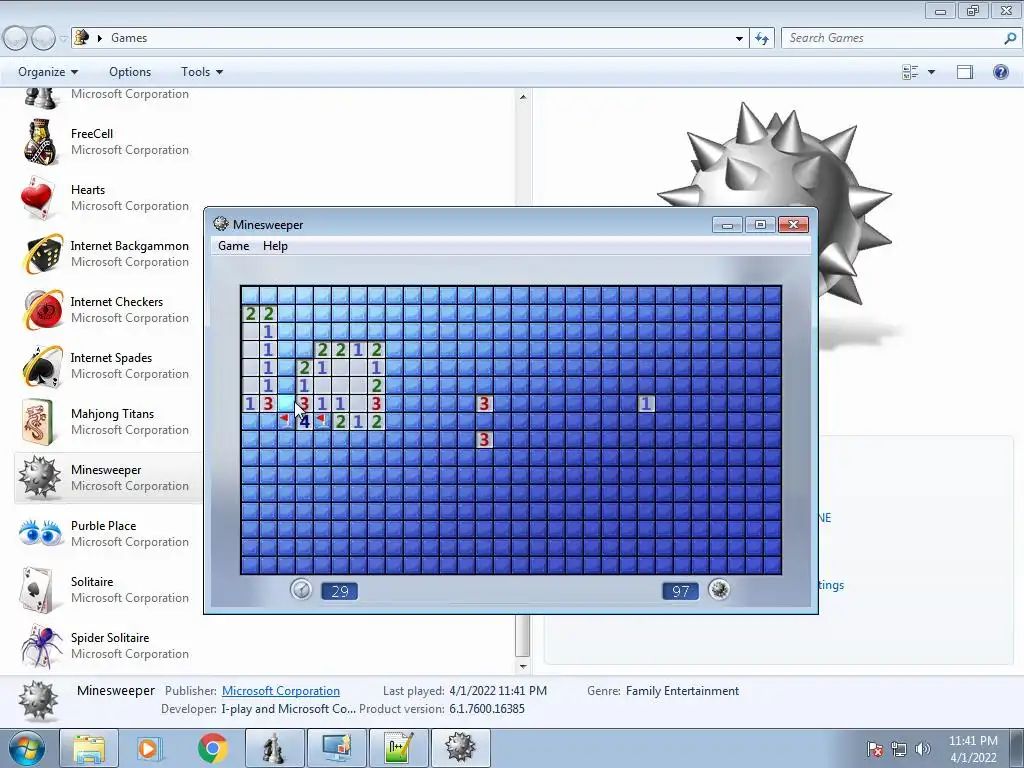Click the isolated 1 tile on the right
The height and width of the screenshot is (768, 1024).
646,404
